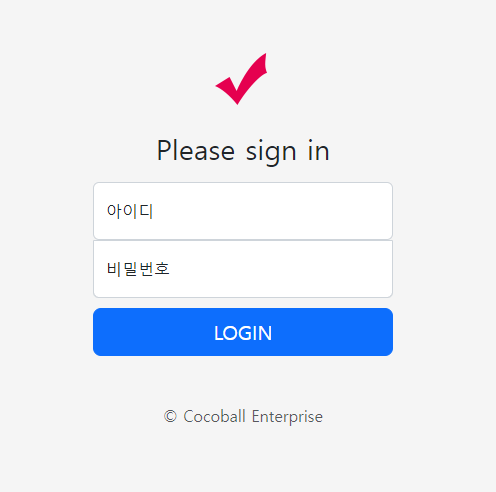Click the LOGIN label text
The image size is (496, 492).
[243, 333]
